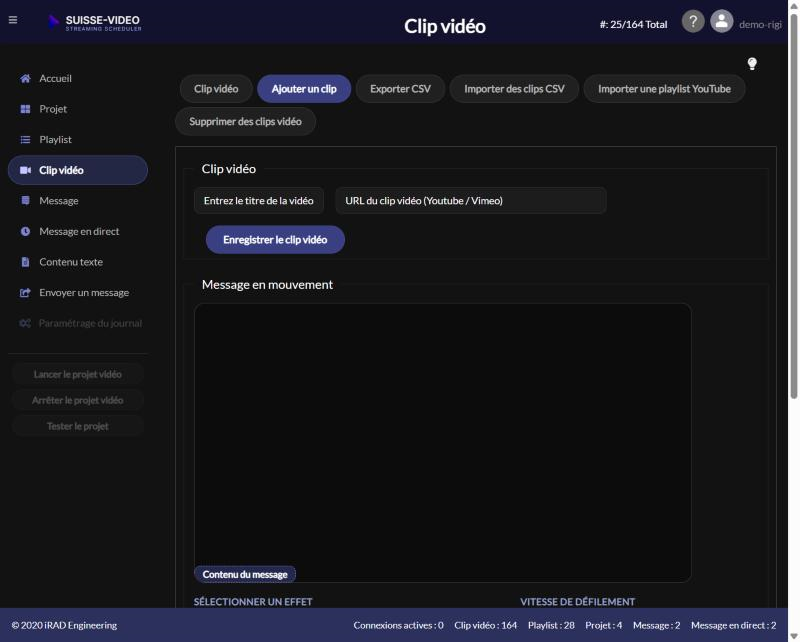Click the Contenu du message label
This screenshot has width=800, height=642.
245,574
